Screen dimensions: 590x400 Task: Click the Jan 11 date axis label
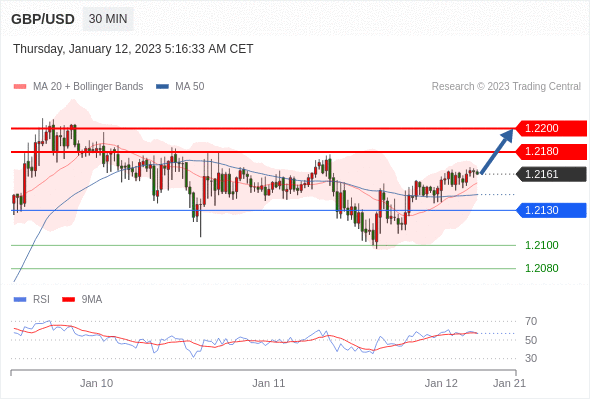point(269,383)
